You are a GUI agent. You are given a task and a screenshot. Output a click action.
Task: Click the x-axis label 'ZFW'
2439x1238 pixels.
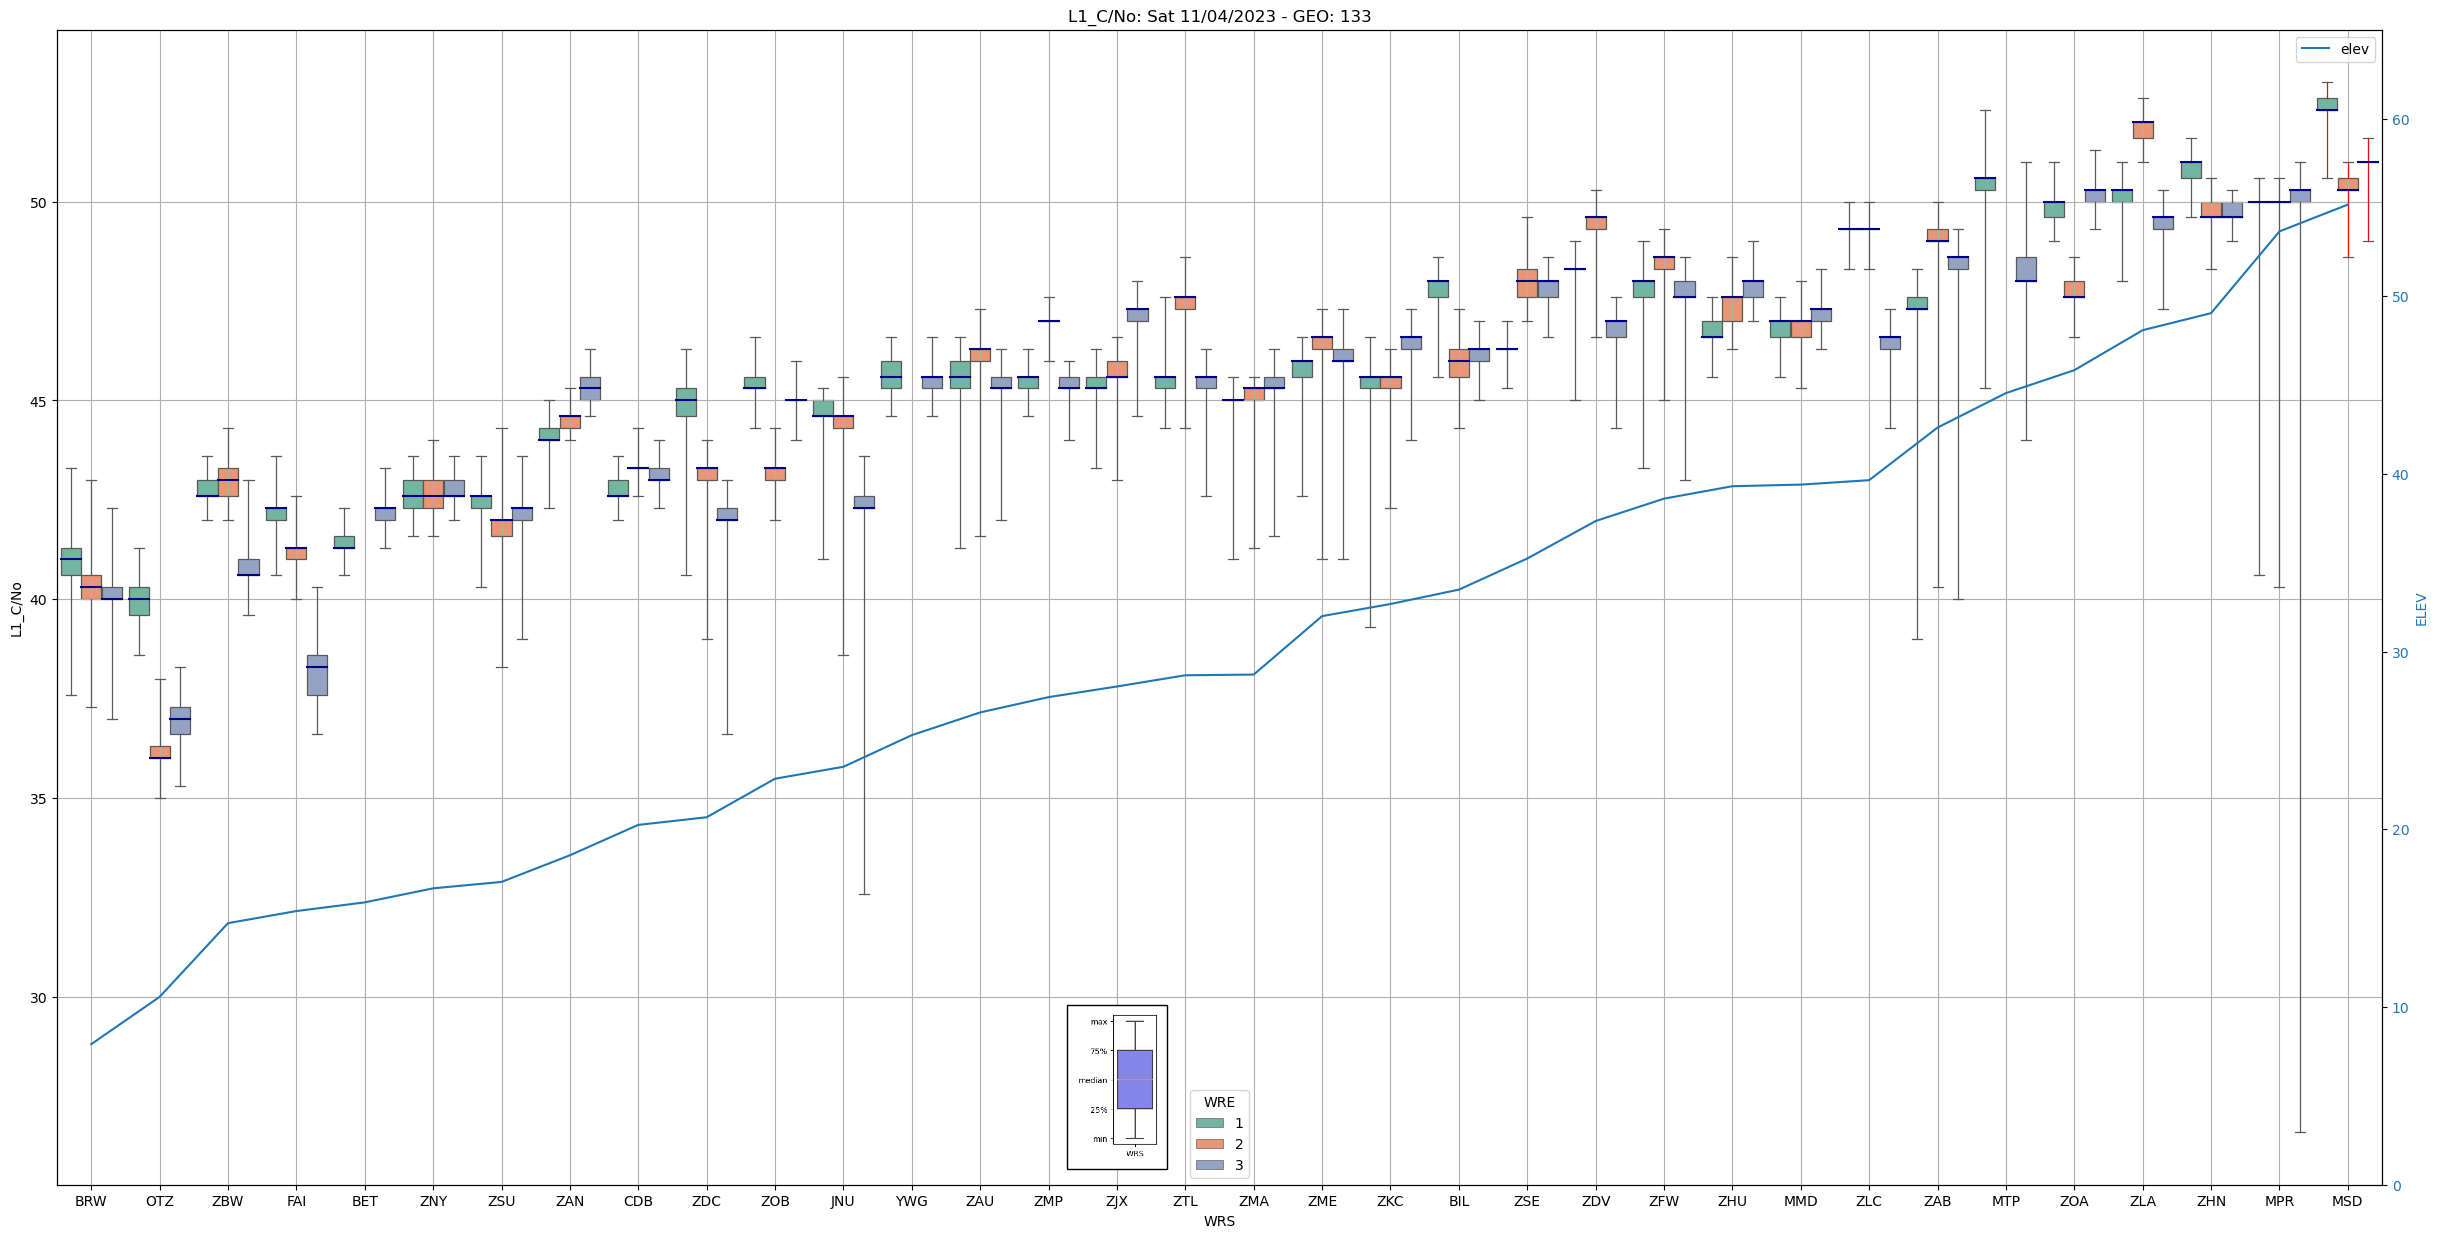pyautogui.click(x=1664, y=1201)
